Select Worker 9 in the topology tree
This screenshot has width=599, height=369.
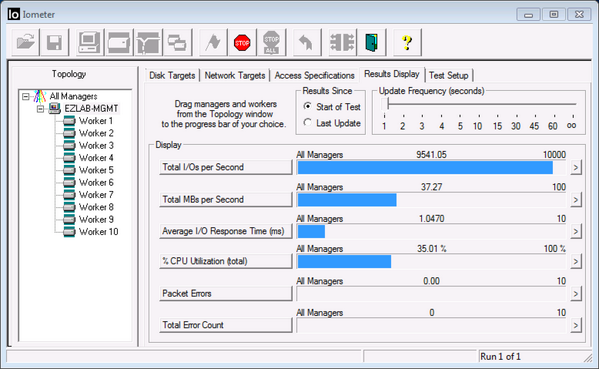pos(96,219)
